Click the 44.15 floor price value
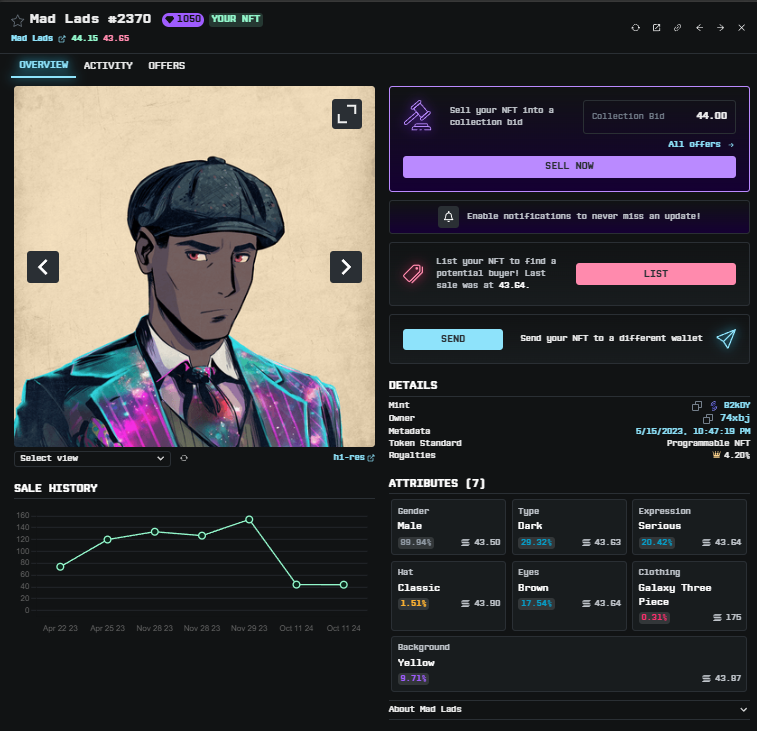This screenshot has width=757, height=731. coord(84,38)
